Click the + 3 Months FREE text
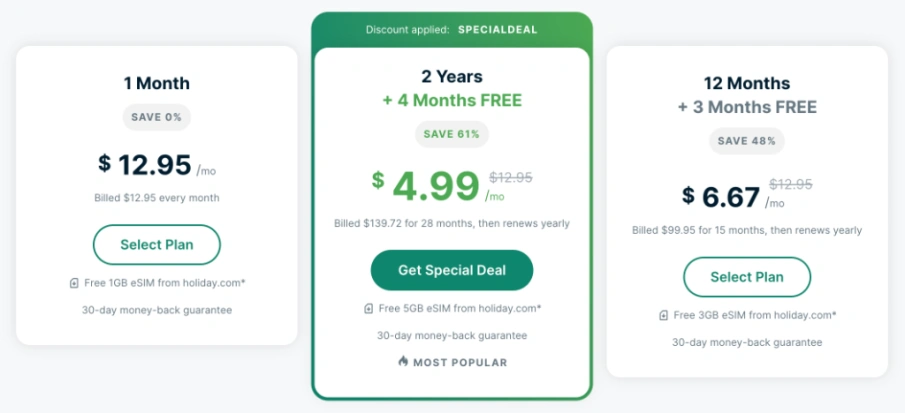 point(747,107)
